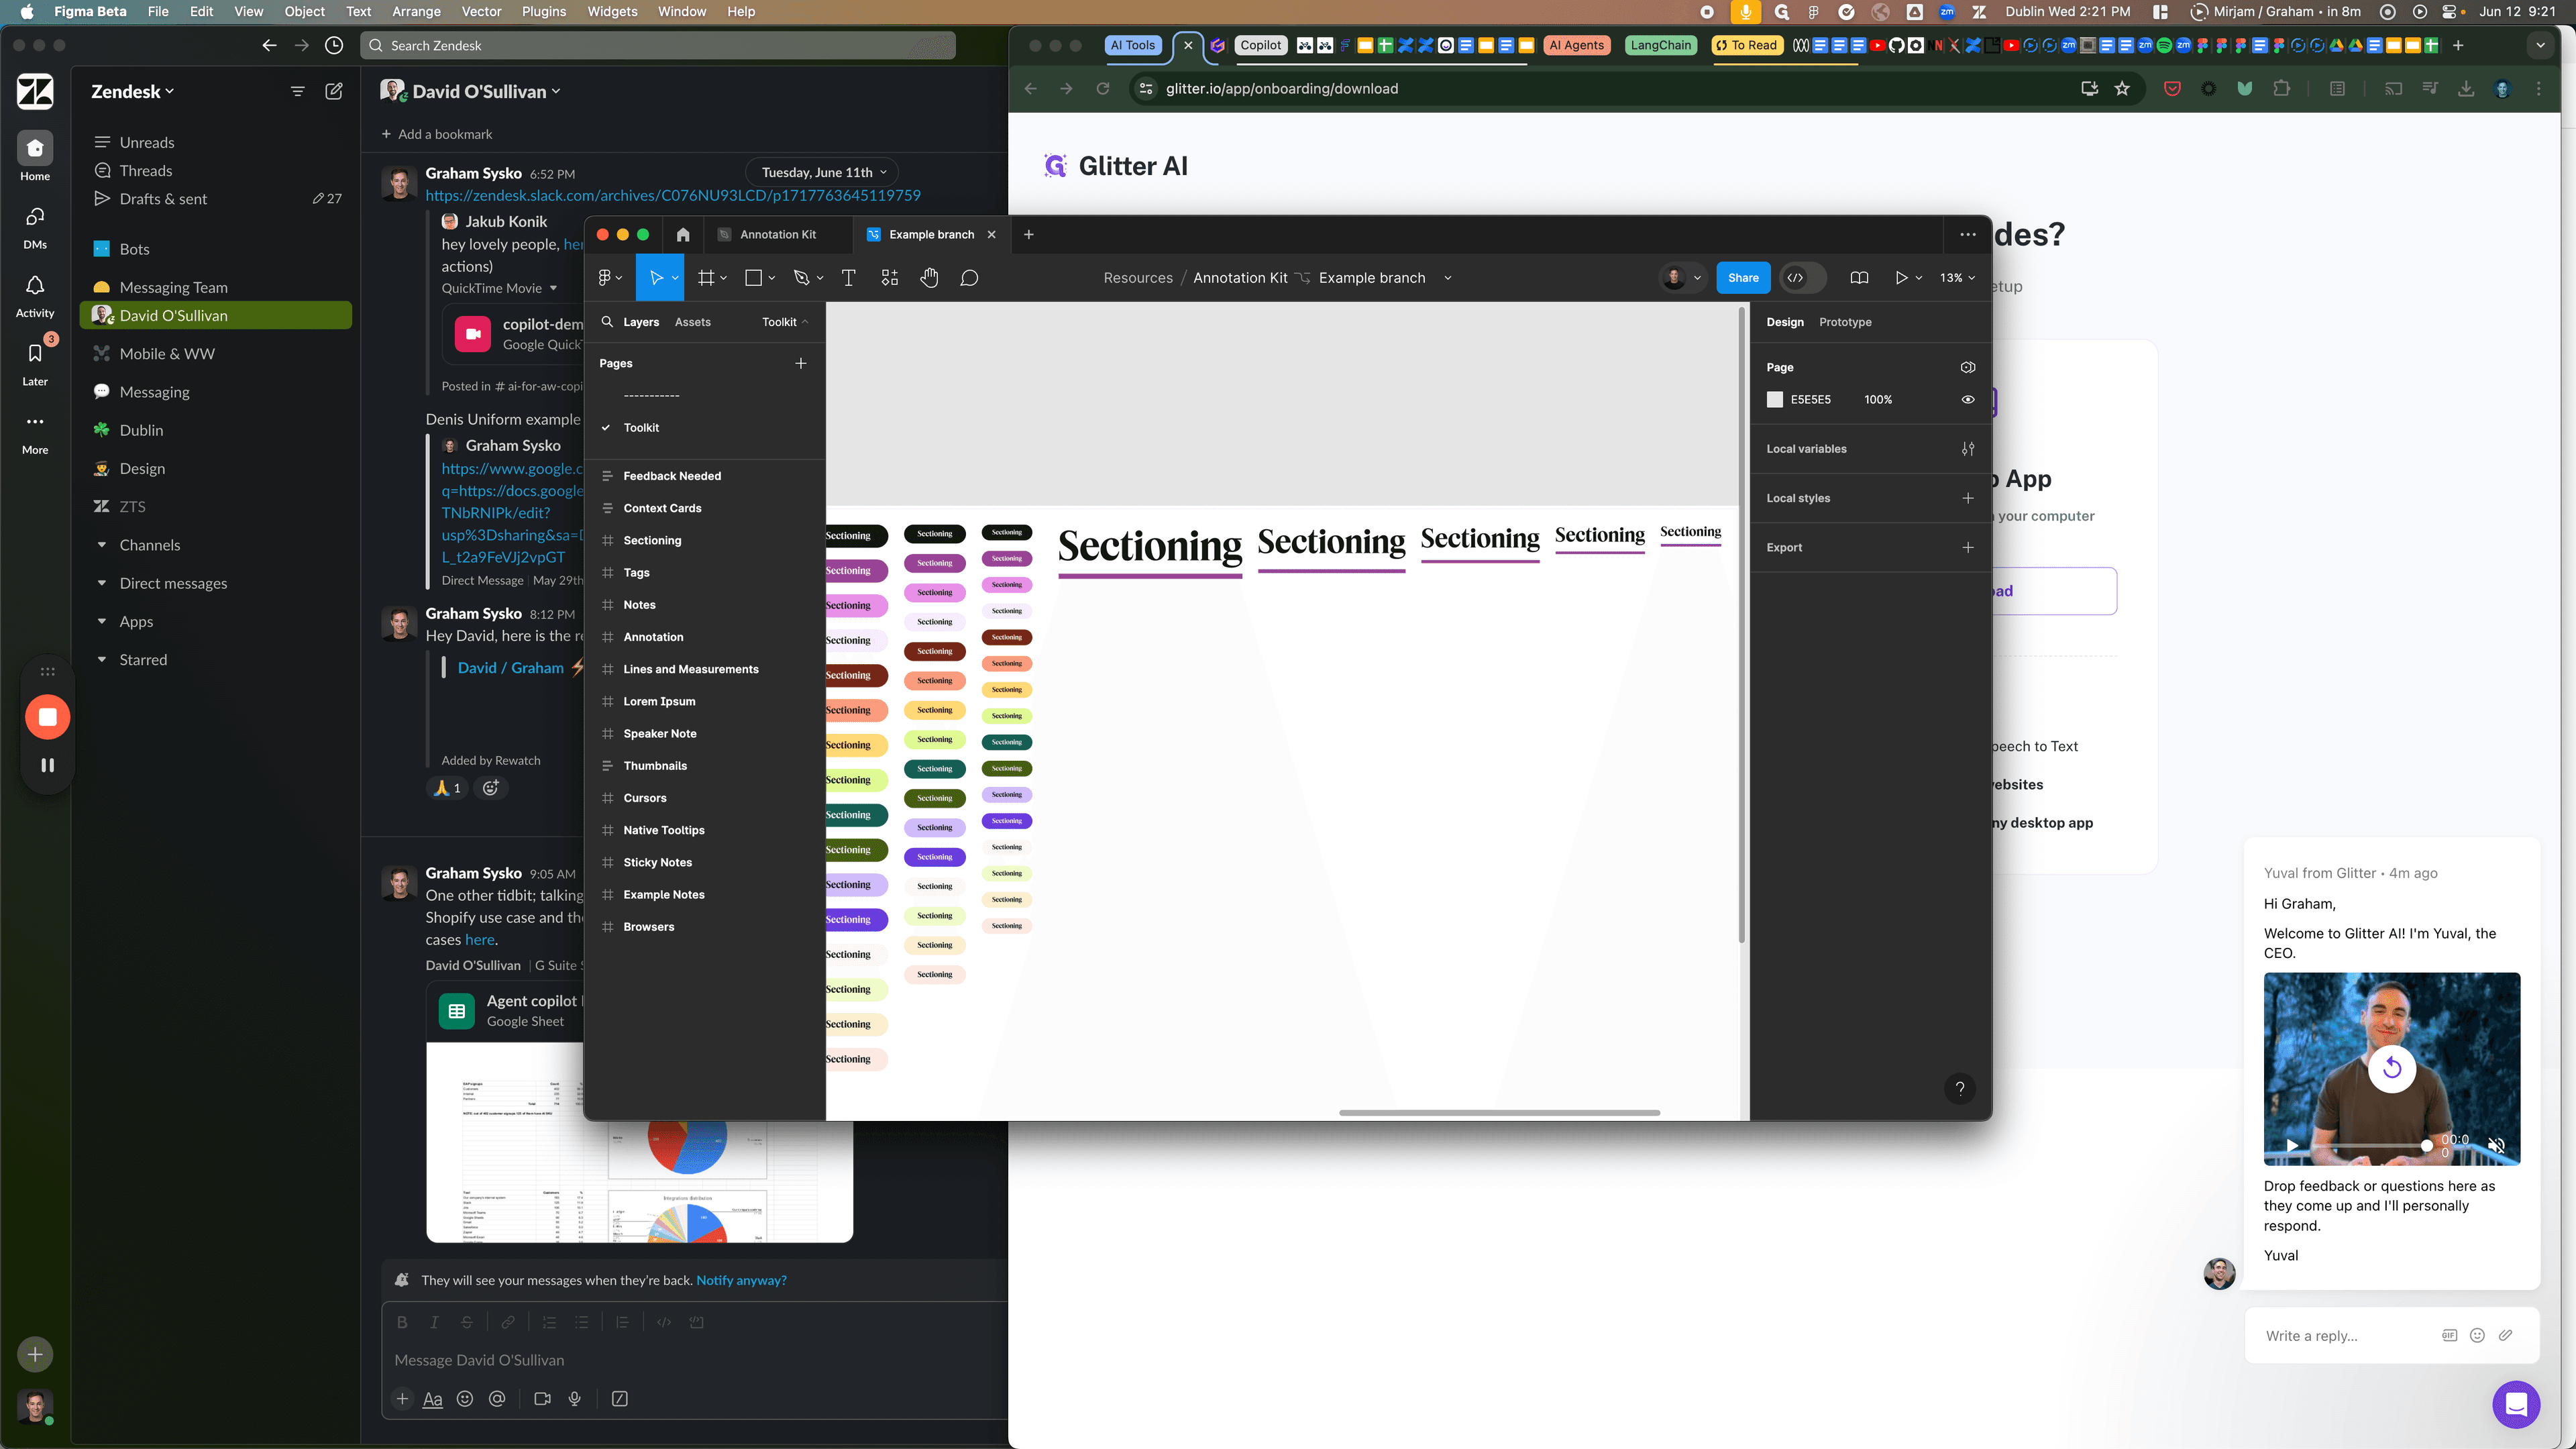Click the E5E5E5 page color swatch
Image resolution: width=2576 pixels, height=1449 pixels.
1775,399
